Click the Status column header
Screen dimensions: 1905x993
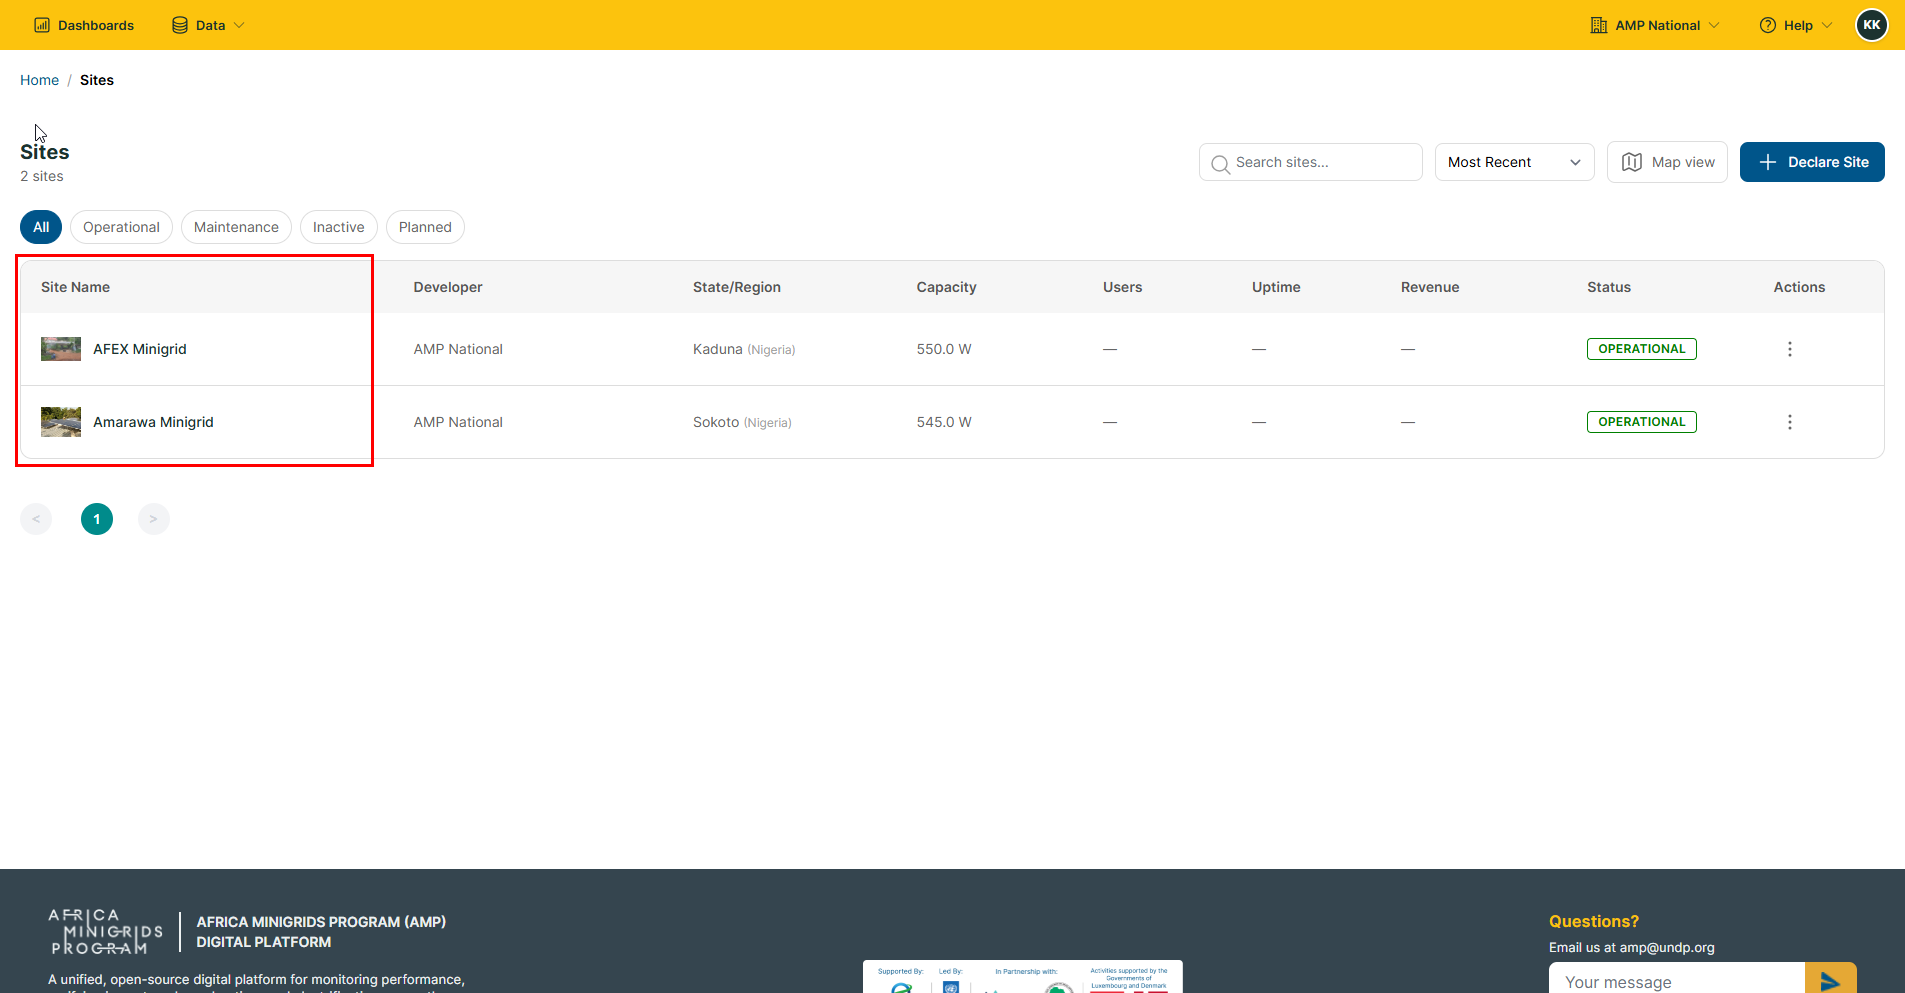pyautogui.click(x=1609, y=287)
